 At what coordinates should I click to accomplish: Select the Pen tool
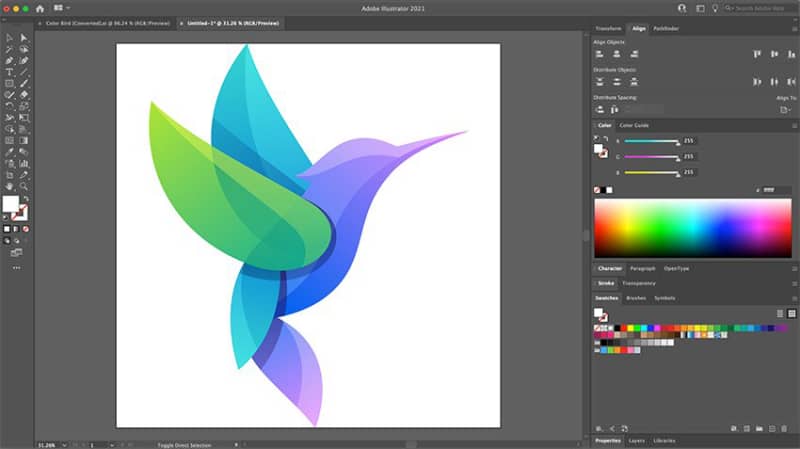[9, 61]
